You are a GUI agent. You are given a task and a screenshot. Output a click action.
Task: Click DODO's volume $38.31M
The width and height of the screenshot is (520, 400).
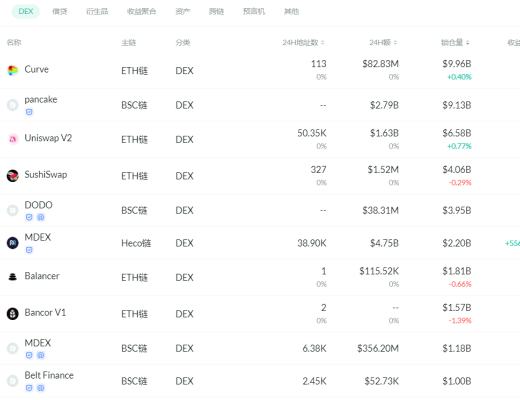point(380,211)
